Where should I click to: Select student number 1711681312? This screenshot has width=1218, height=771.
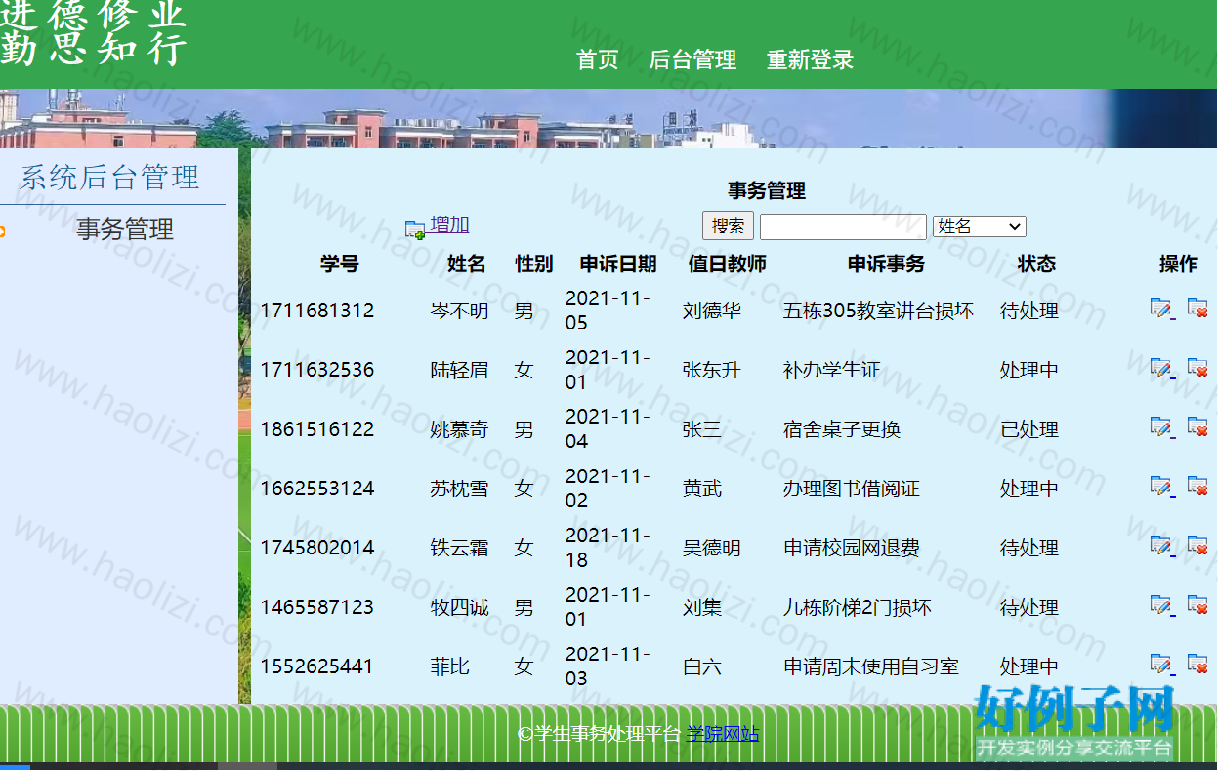coord(317,311)
